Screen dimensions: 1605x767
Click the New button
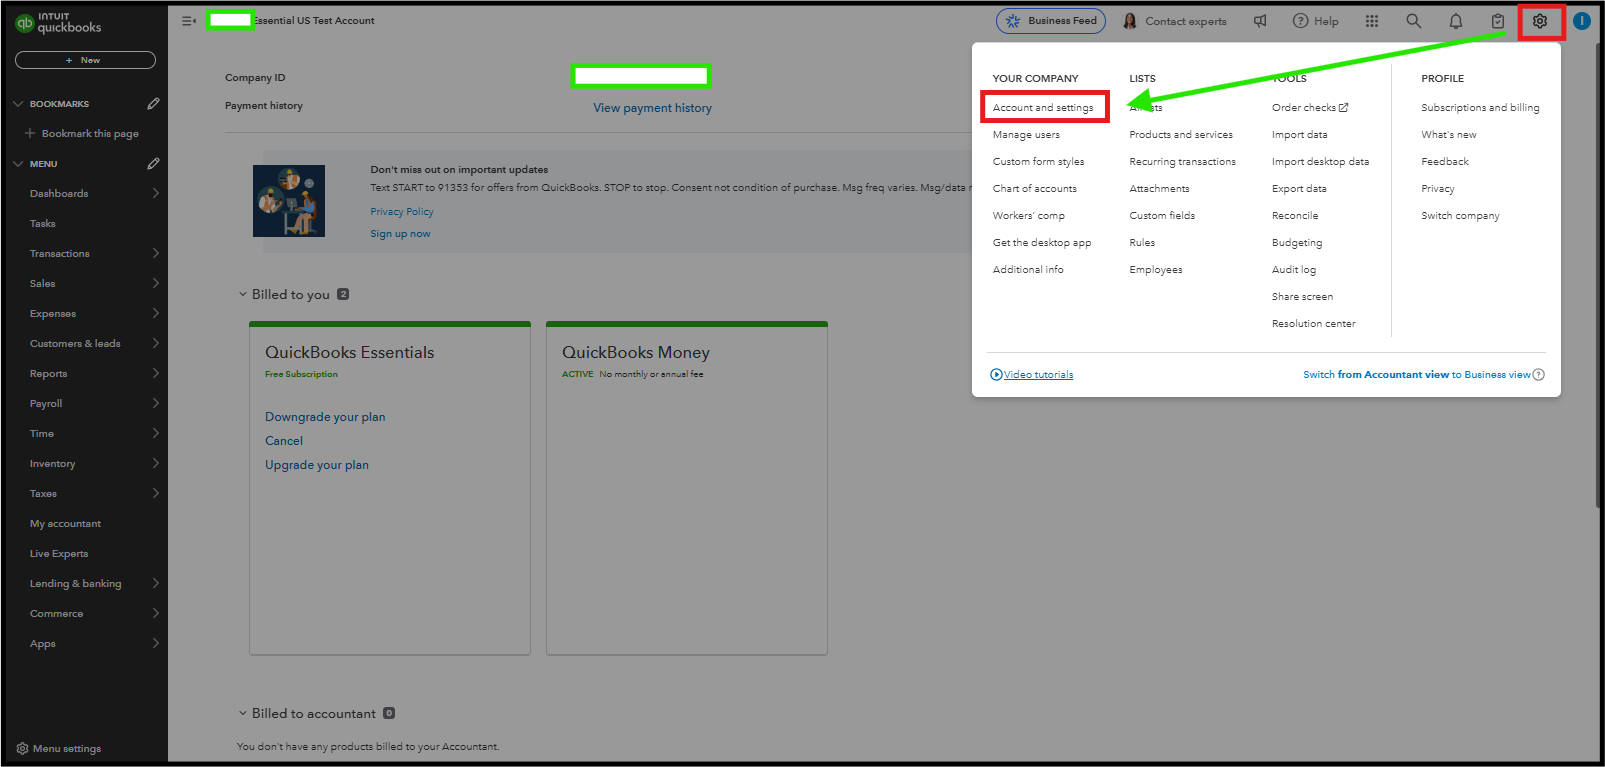click(85, 60)
